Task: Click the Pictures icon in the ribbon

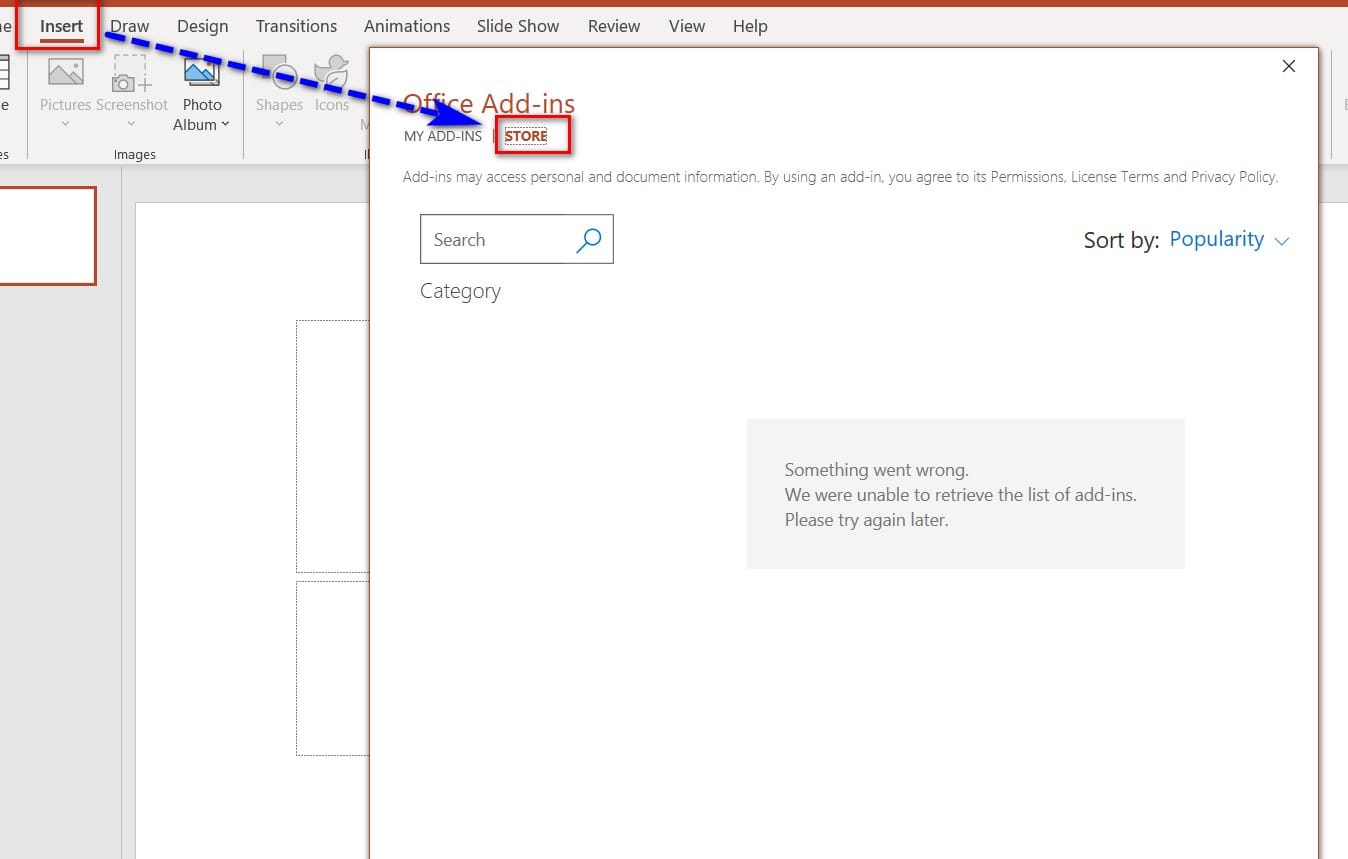Action: pyautogui.click(x=65, y=74)
